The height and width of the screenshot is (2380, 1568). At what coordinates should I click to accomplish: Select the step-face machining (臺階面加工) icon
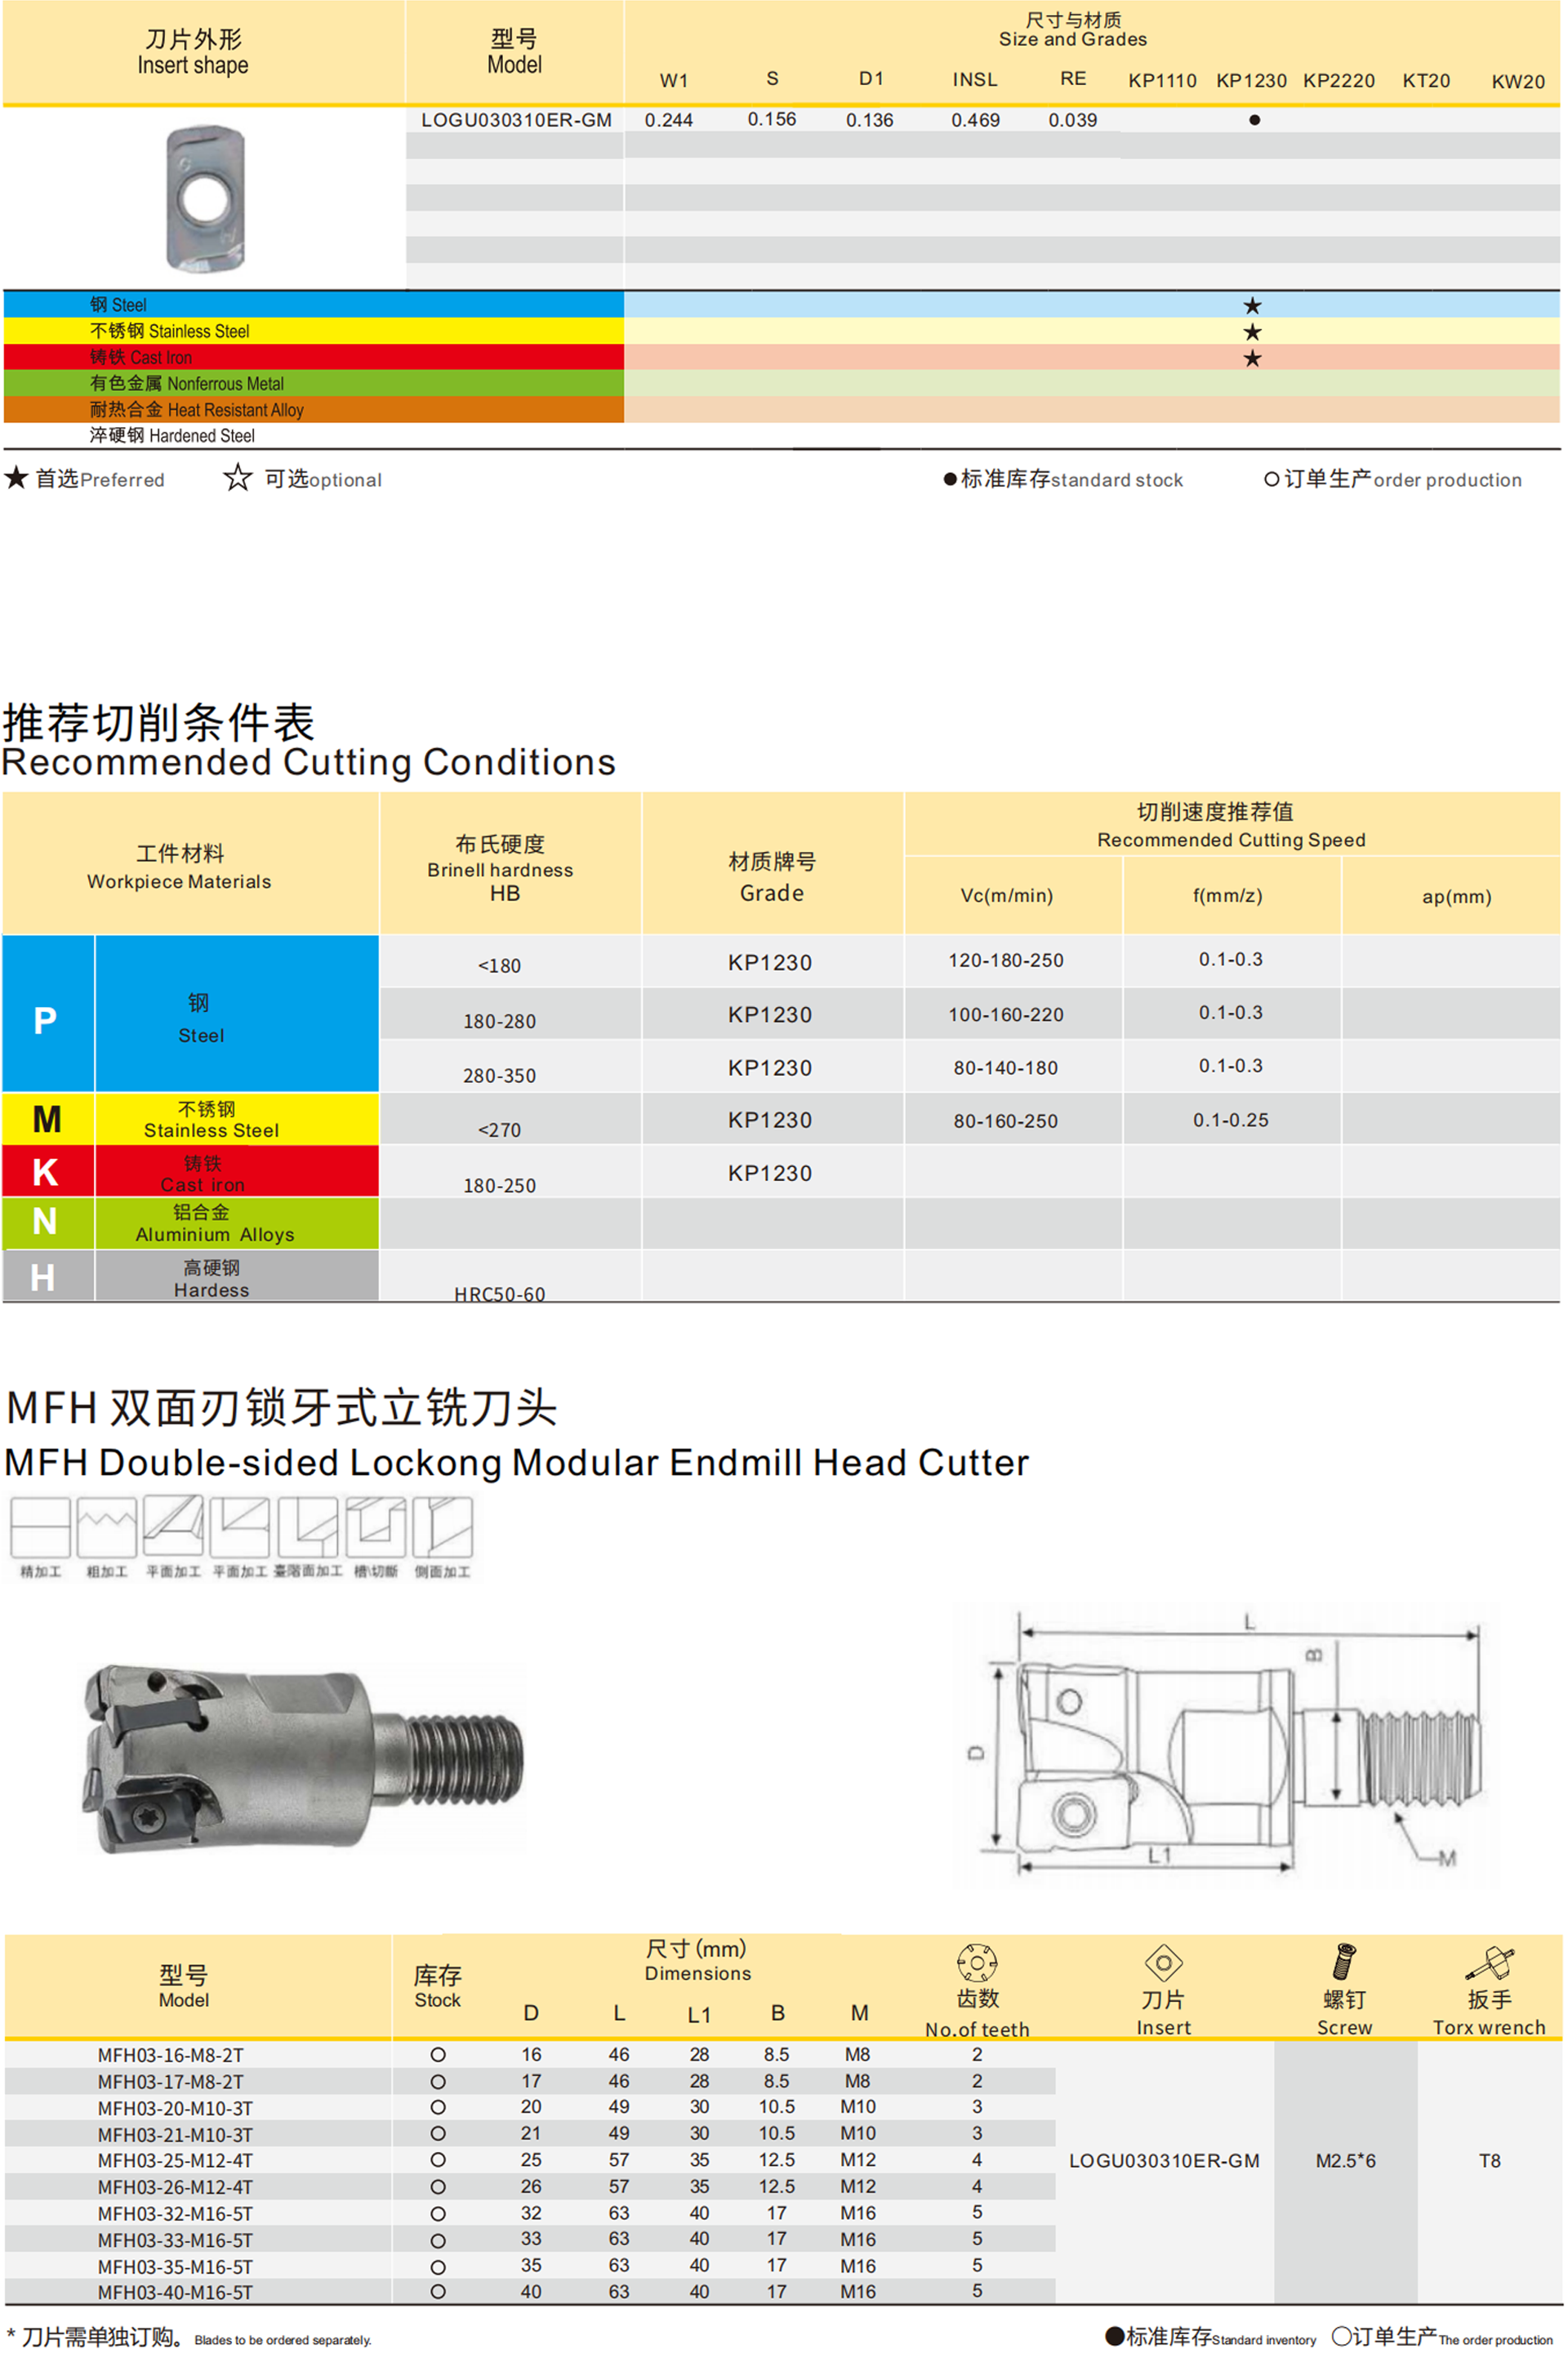(x=308, y=1527)
